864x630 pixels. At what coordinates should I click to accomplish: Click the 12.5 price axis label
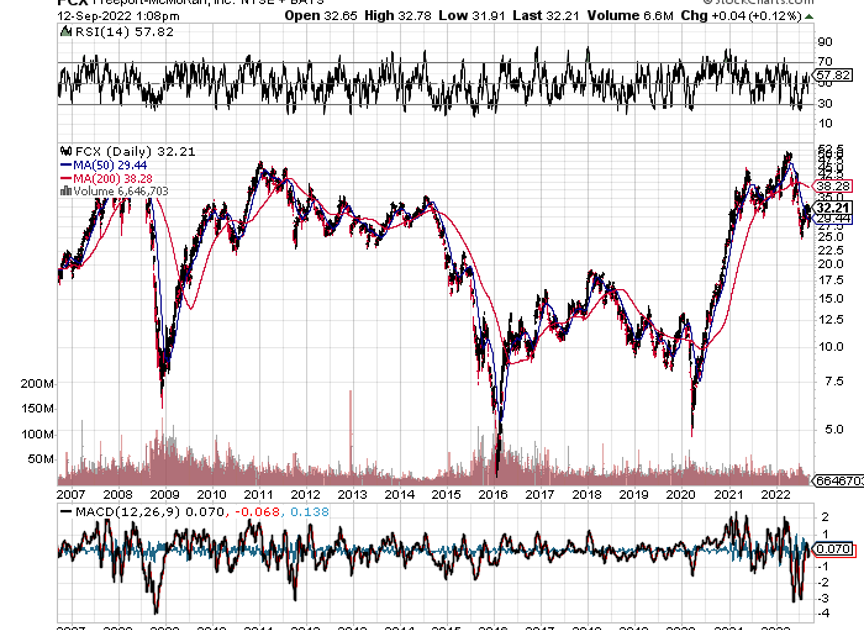(830, 320)
